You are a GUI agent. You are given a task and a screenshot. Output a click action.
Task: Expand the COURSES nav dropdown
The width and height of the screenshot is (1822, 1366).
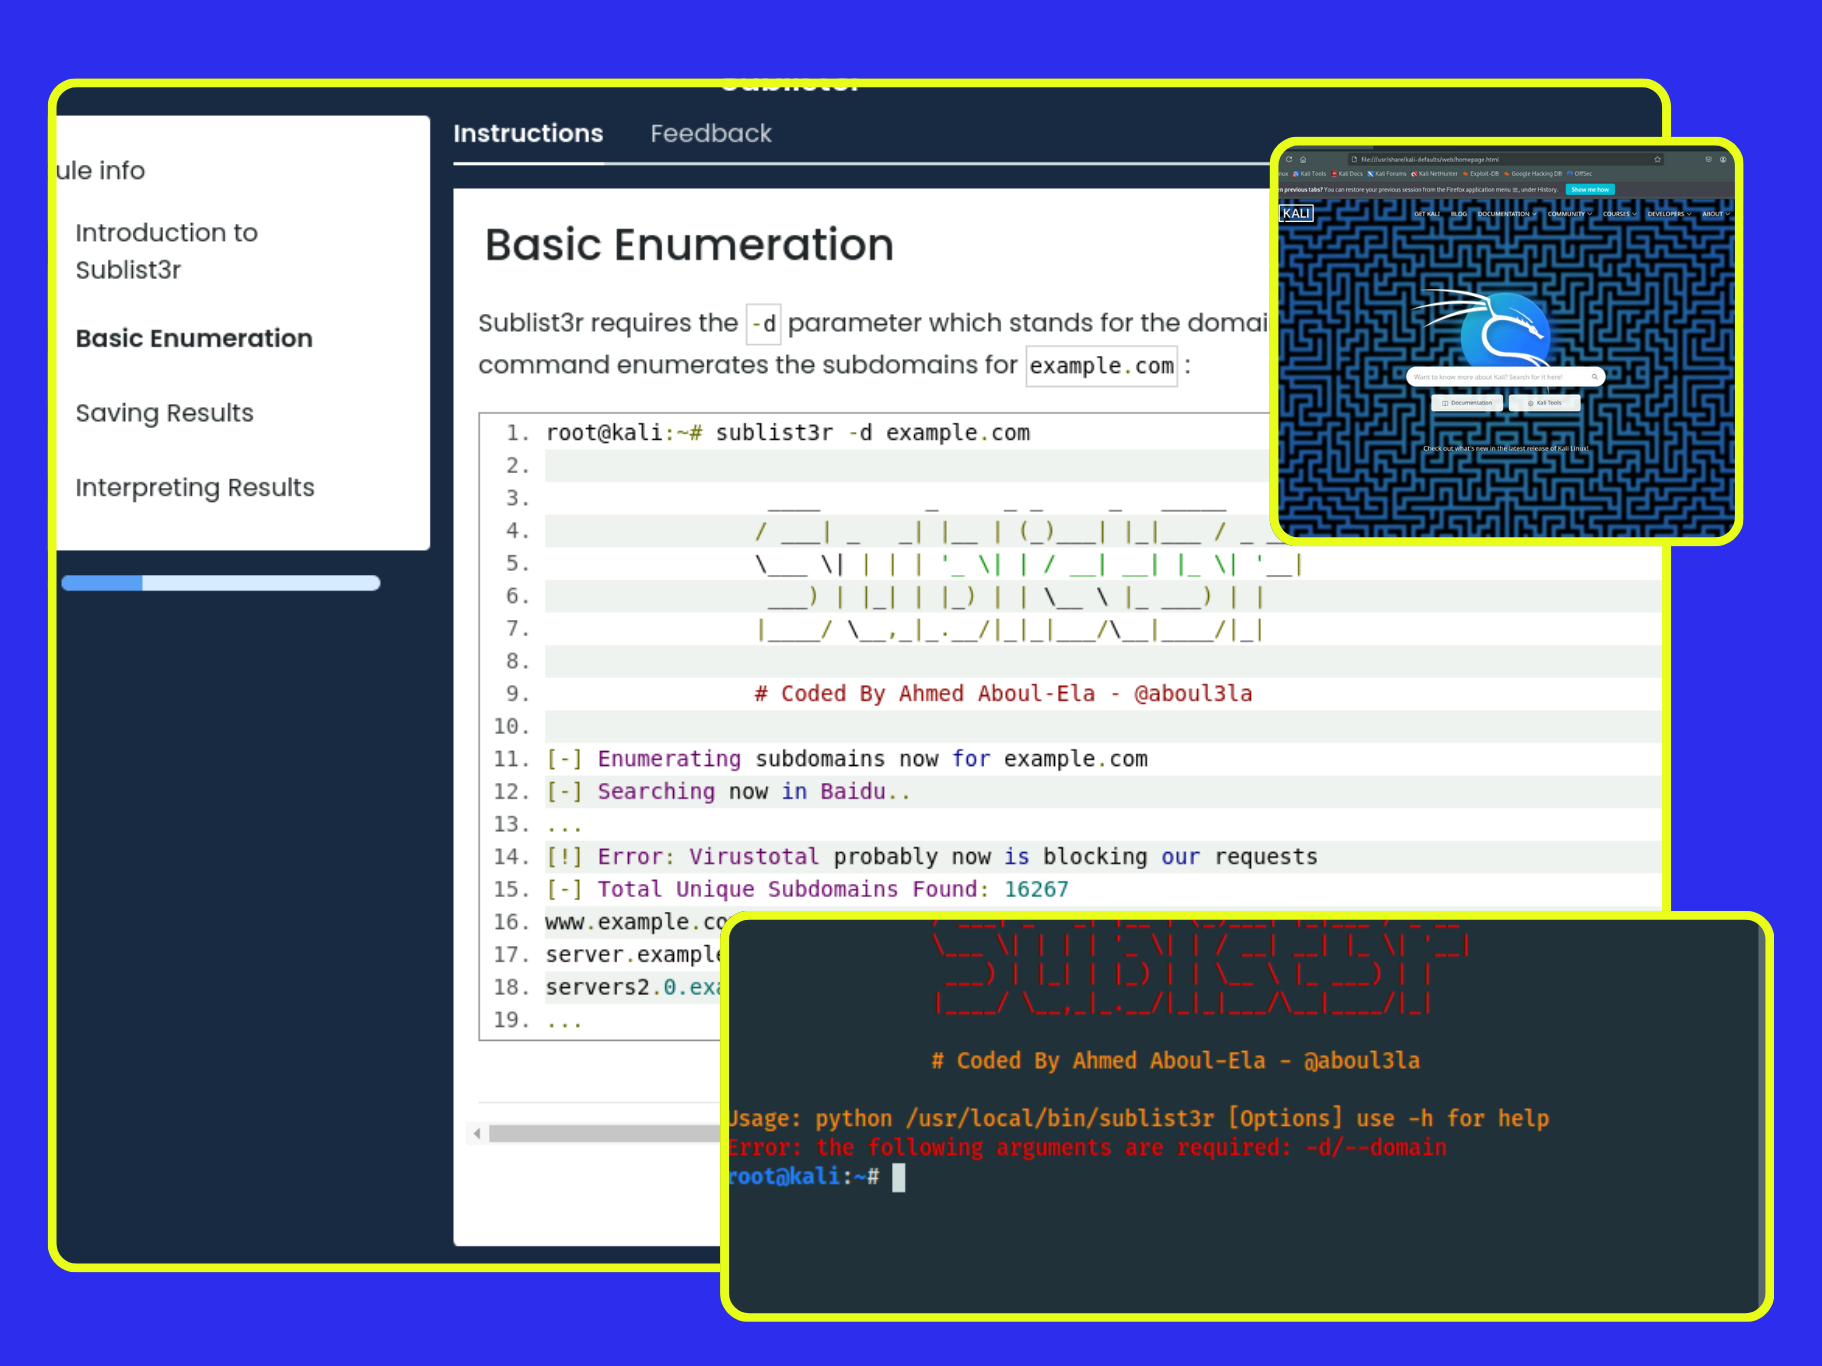1619,214
